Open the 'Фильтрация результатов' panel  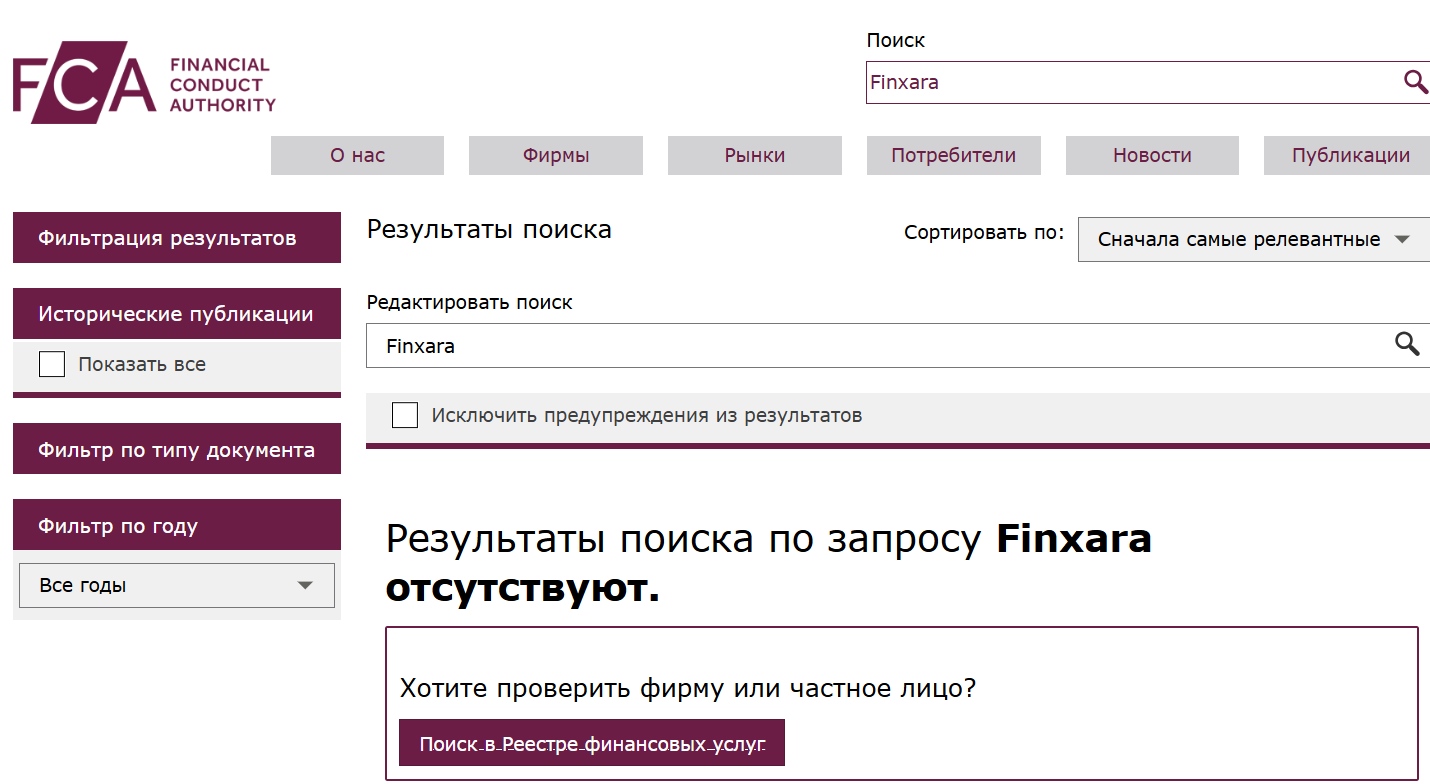click(x=176, y=237)
